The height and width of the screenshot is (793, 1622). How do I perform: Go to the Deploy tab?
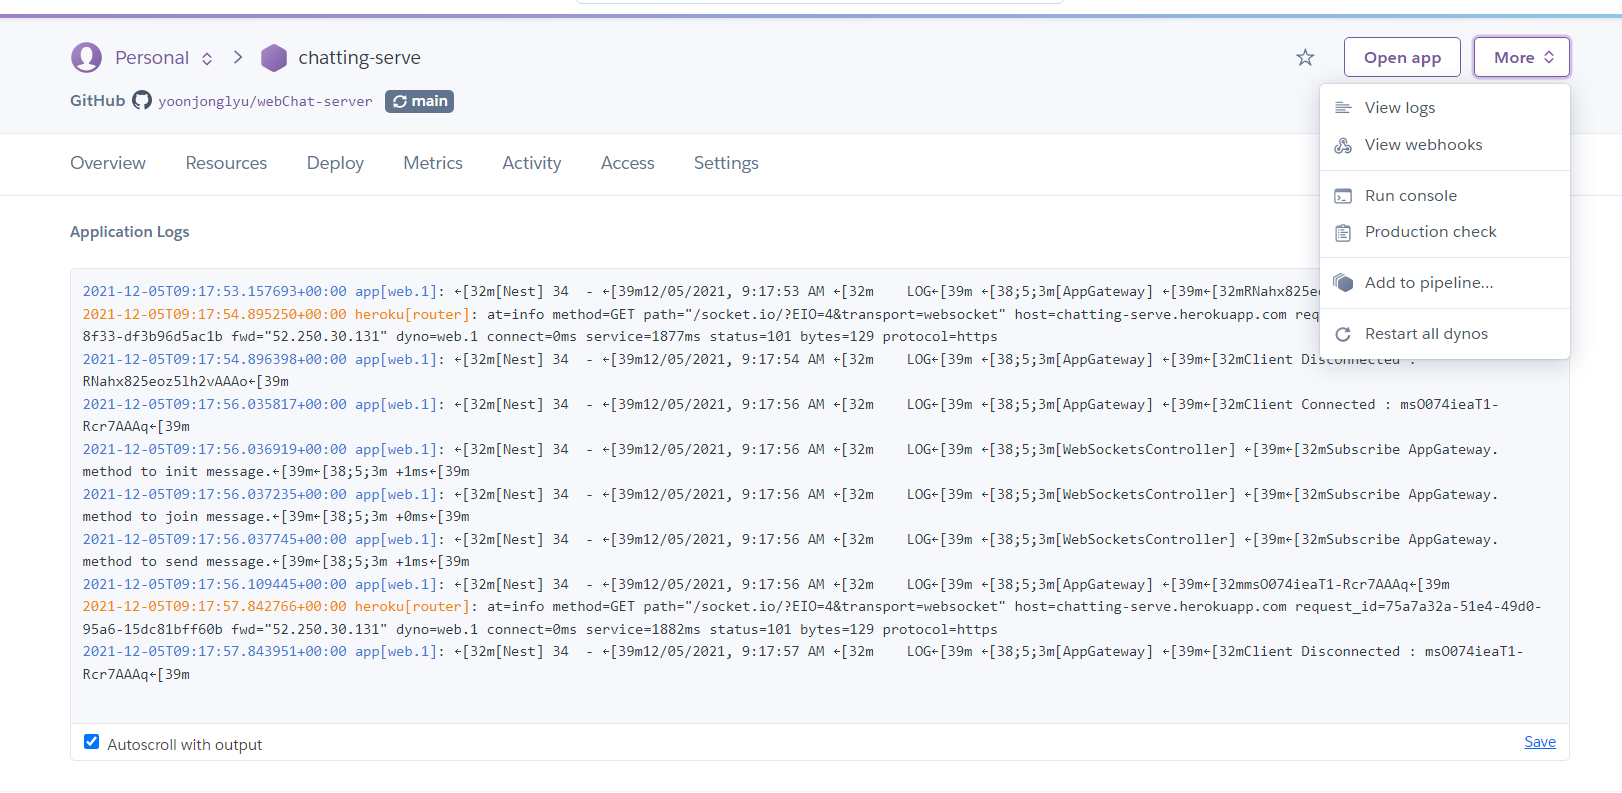(335, 163)
